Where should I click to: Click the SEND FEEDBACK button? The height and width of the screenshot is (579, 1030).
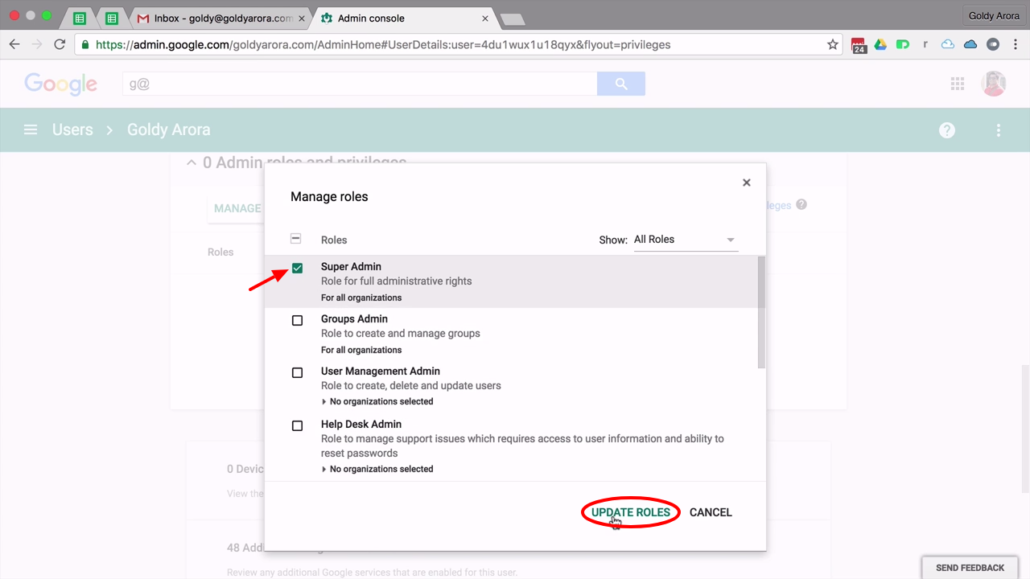(970, 567)
